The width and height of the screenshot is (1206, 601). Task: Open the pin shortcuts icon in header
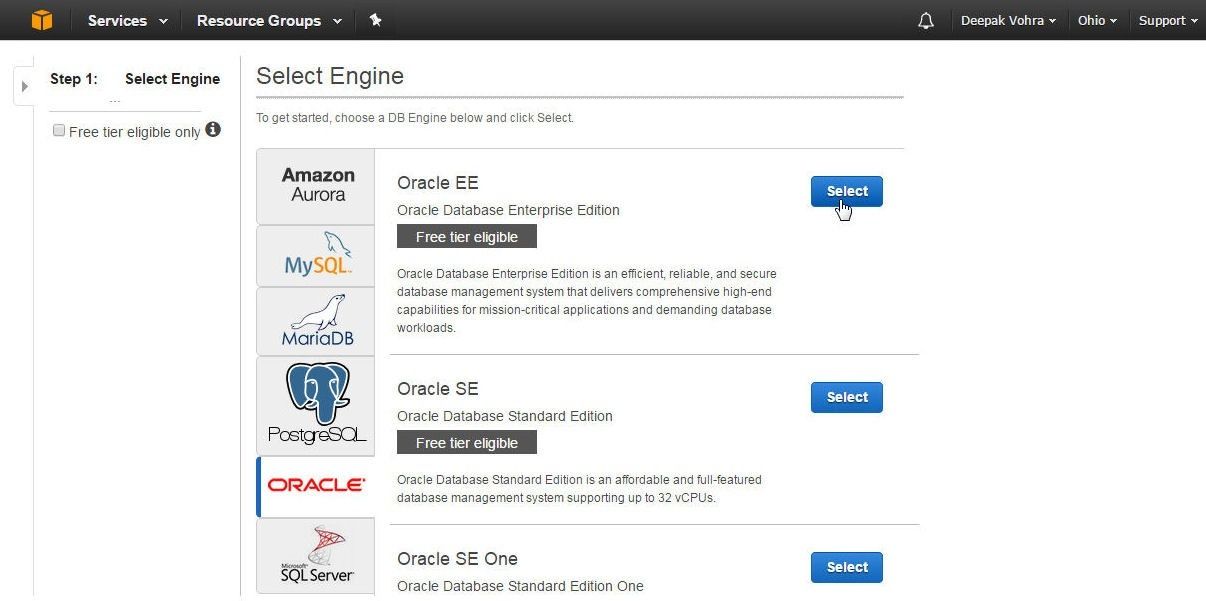[x=375, y=20]
